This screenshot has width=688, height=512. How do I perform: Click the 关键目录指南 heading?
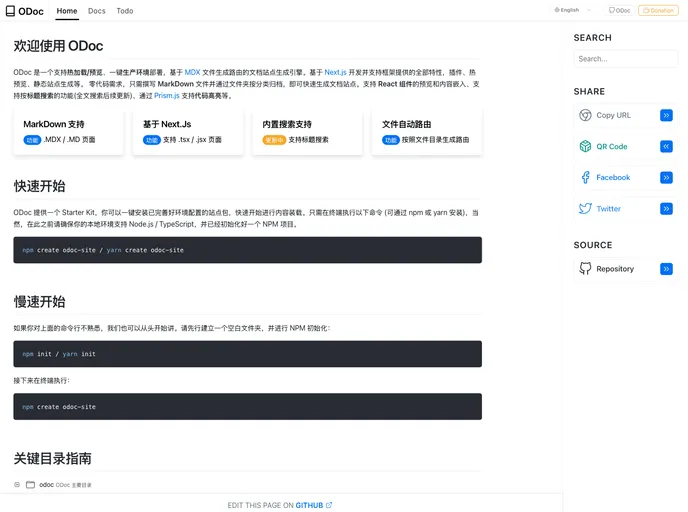53,458
